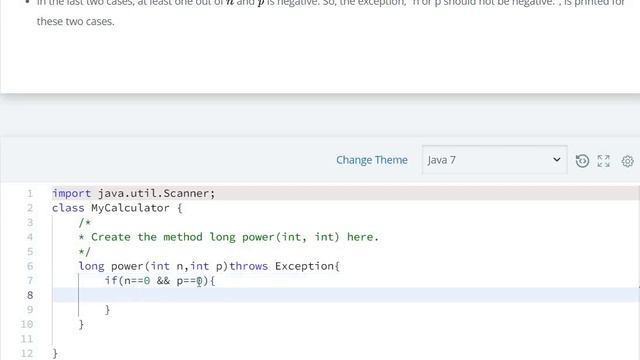
Task: Click closing brace on line 10
Action: (81, 324)
